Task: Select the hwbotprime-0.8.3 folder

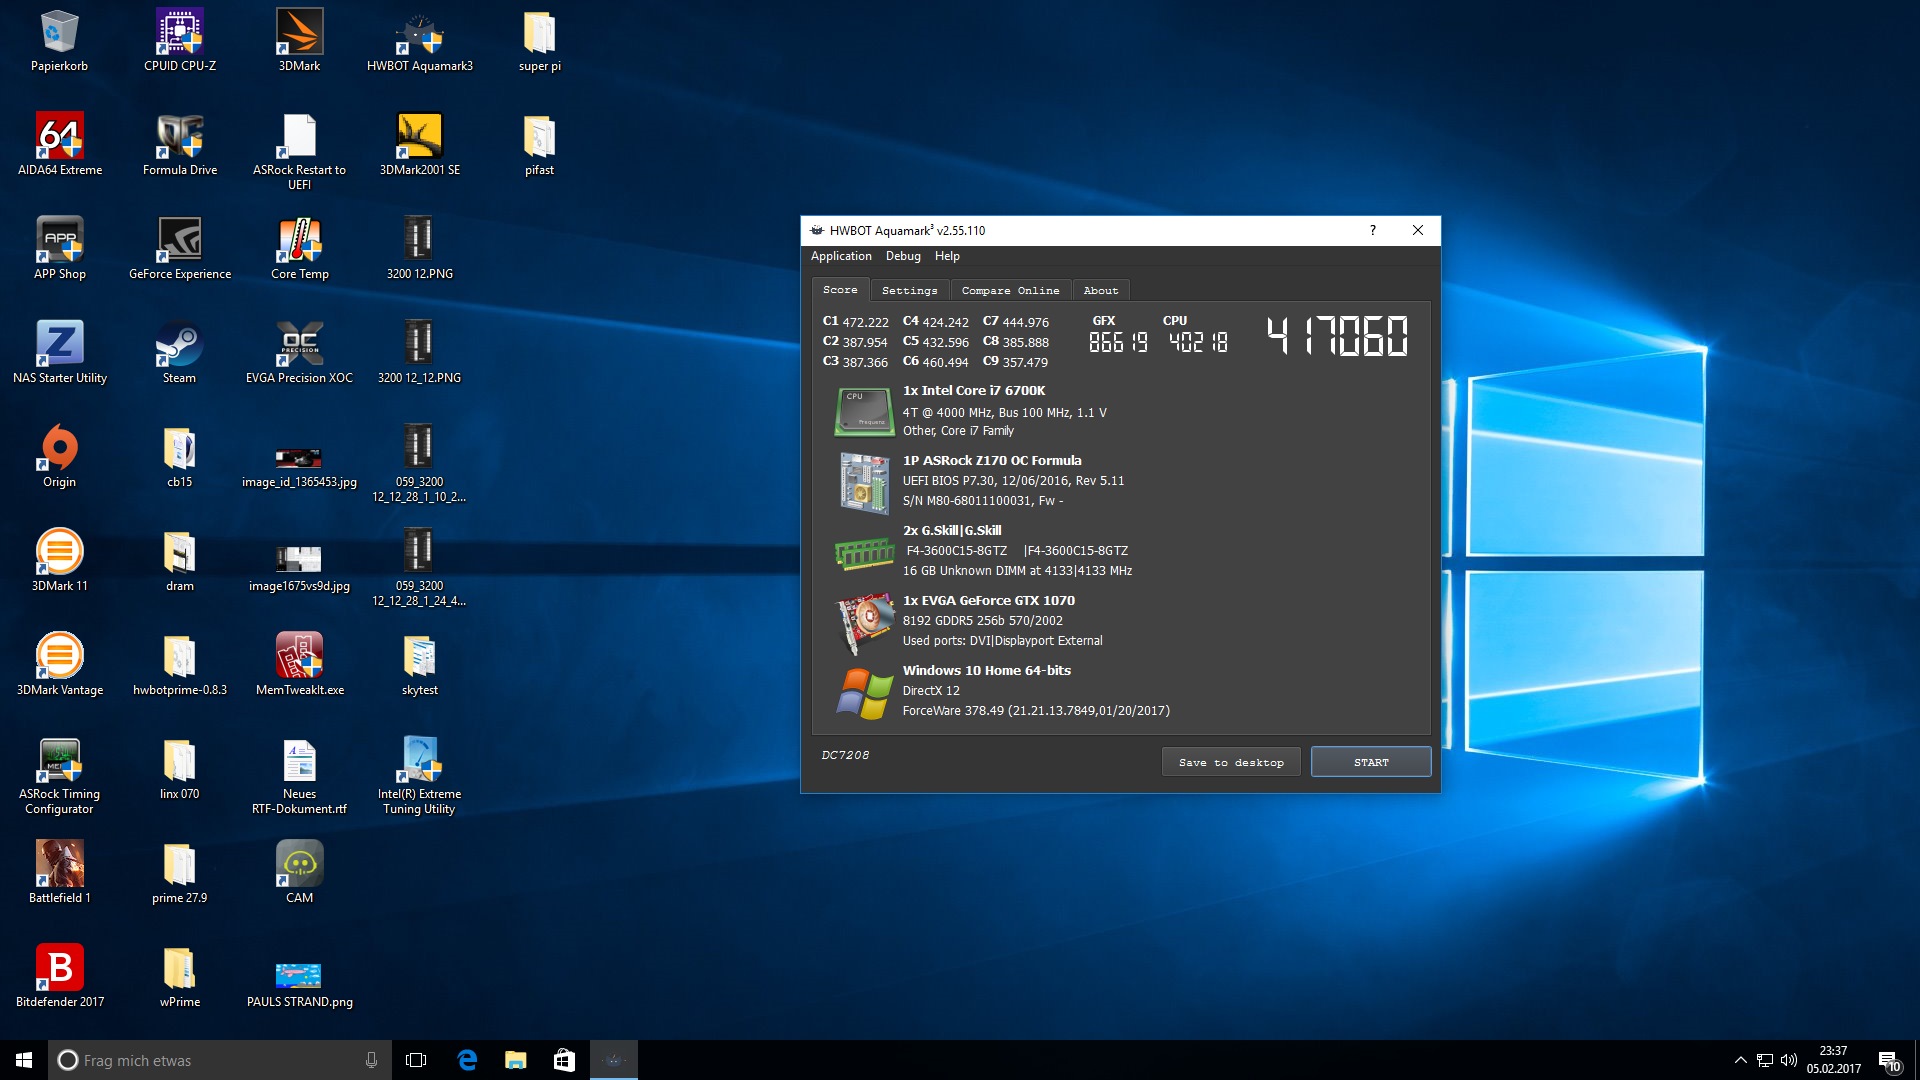Action: point(180,665)
